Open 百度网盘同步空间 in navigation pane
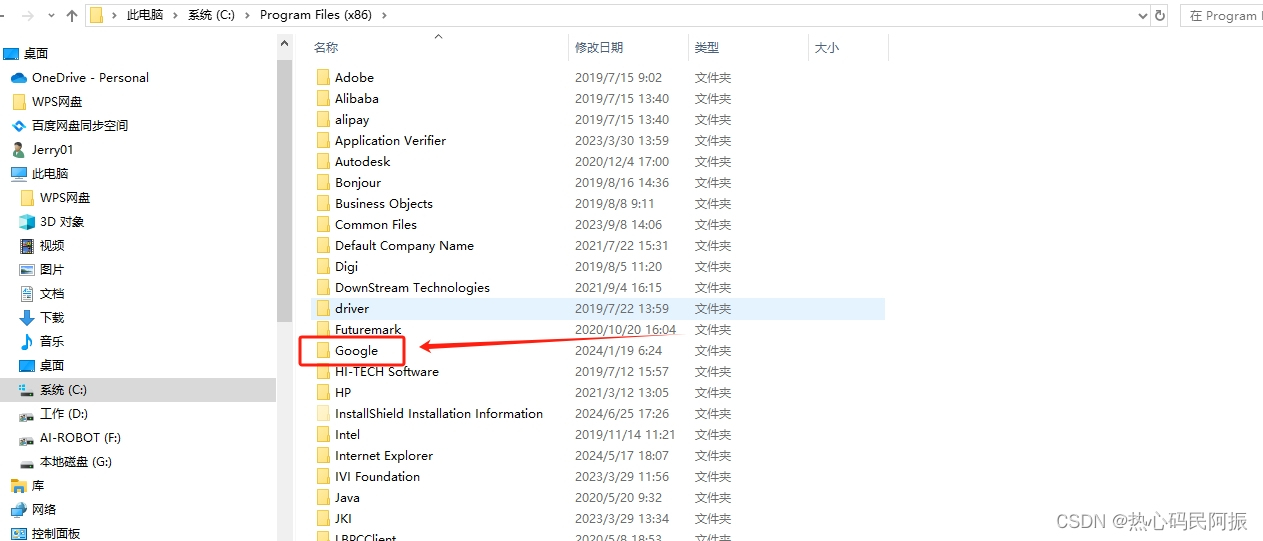This screenshot has width=1263, height=541. coord(80,126)
